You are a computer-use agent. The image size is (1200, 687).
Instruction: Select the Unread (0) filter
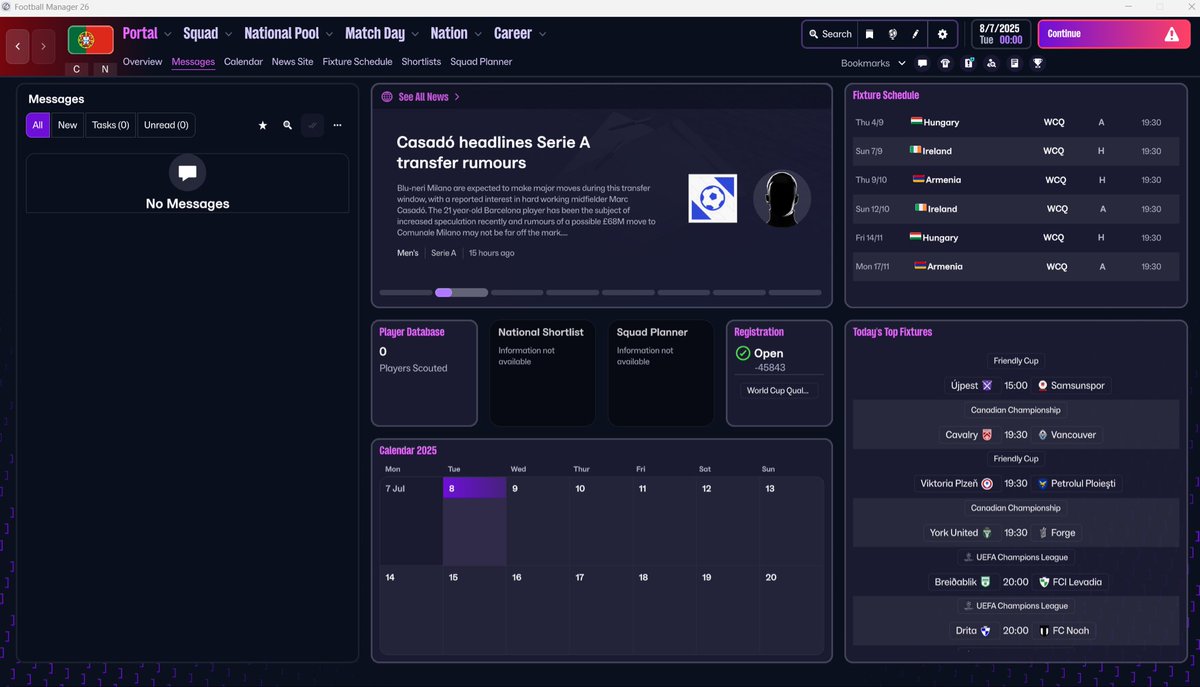[x=166, y=125]
